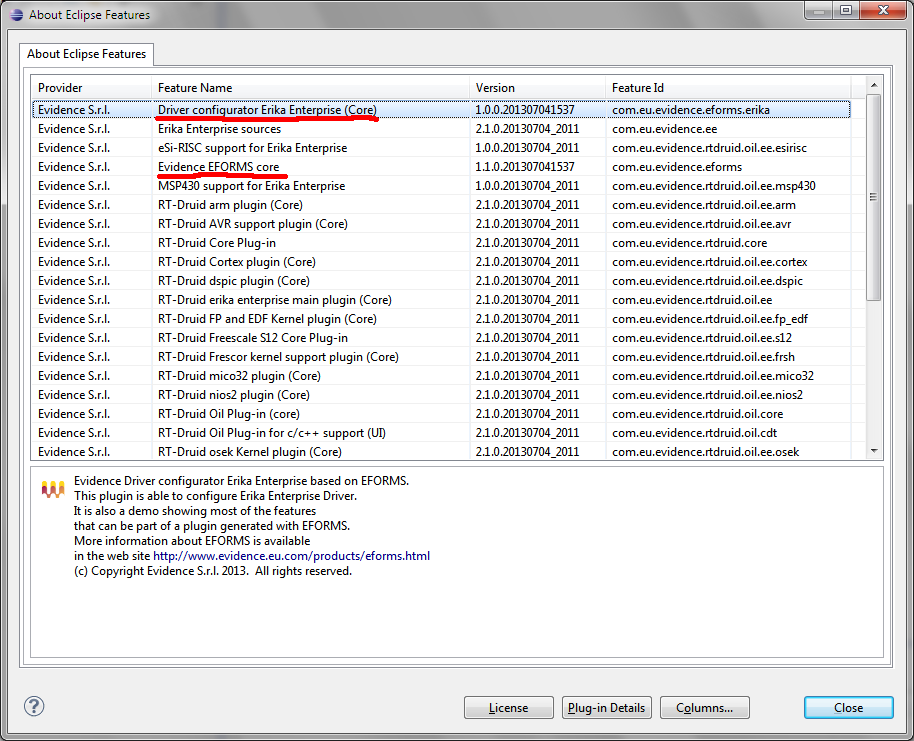Click the help question mark icon
The height and width of the screenshot is (741, 914).
coord(34,706)
